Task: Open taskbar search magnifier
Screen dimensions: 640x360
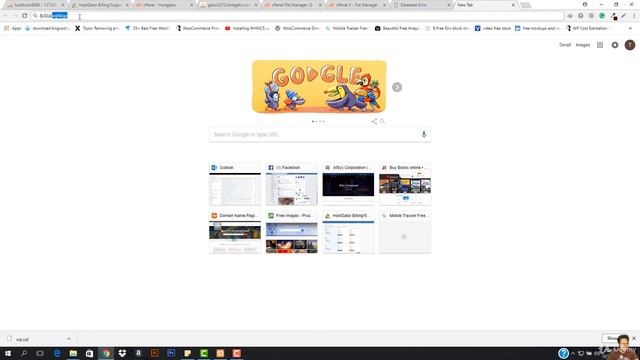Action: tap(24, 353)
